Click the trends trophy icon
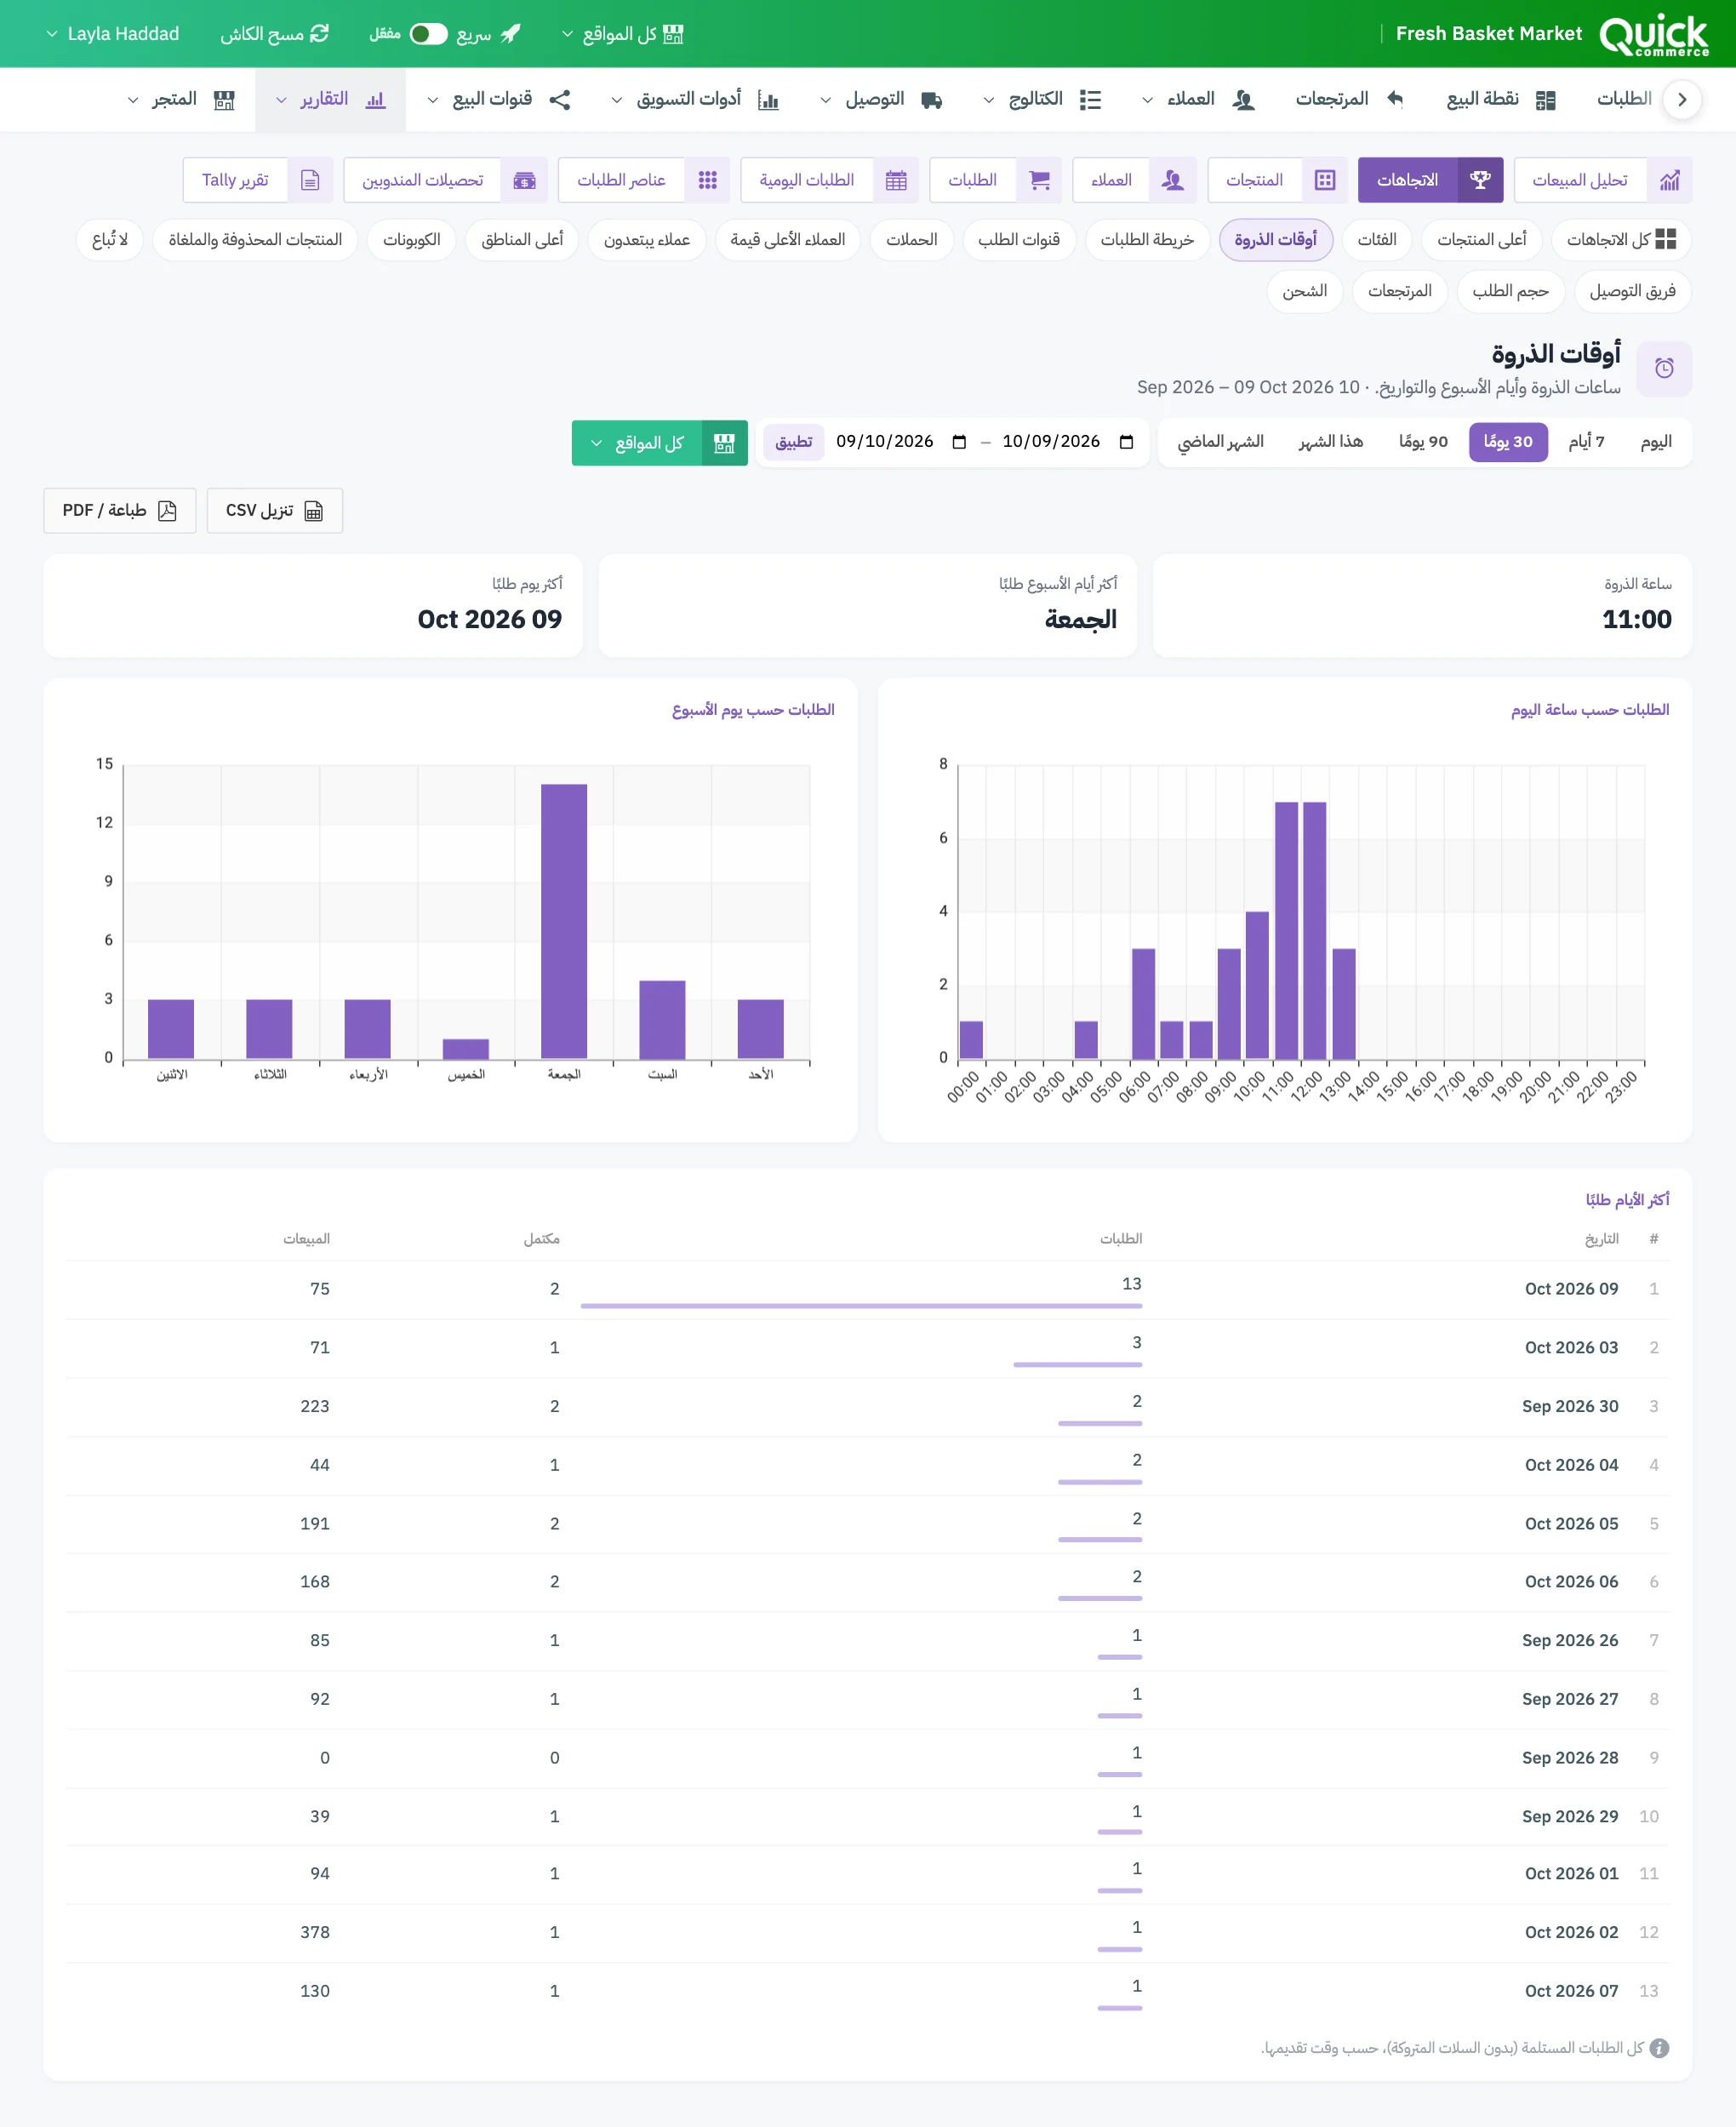The image size is (1736, 2127). (x=1480, y=180)
